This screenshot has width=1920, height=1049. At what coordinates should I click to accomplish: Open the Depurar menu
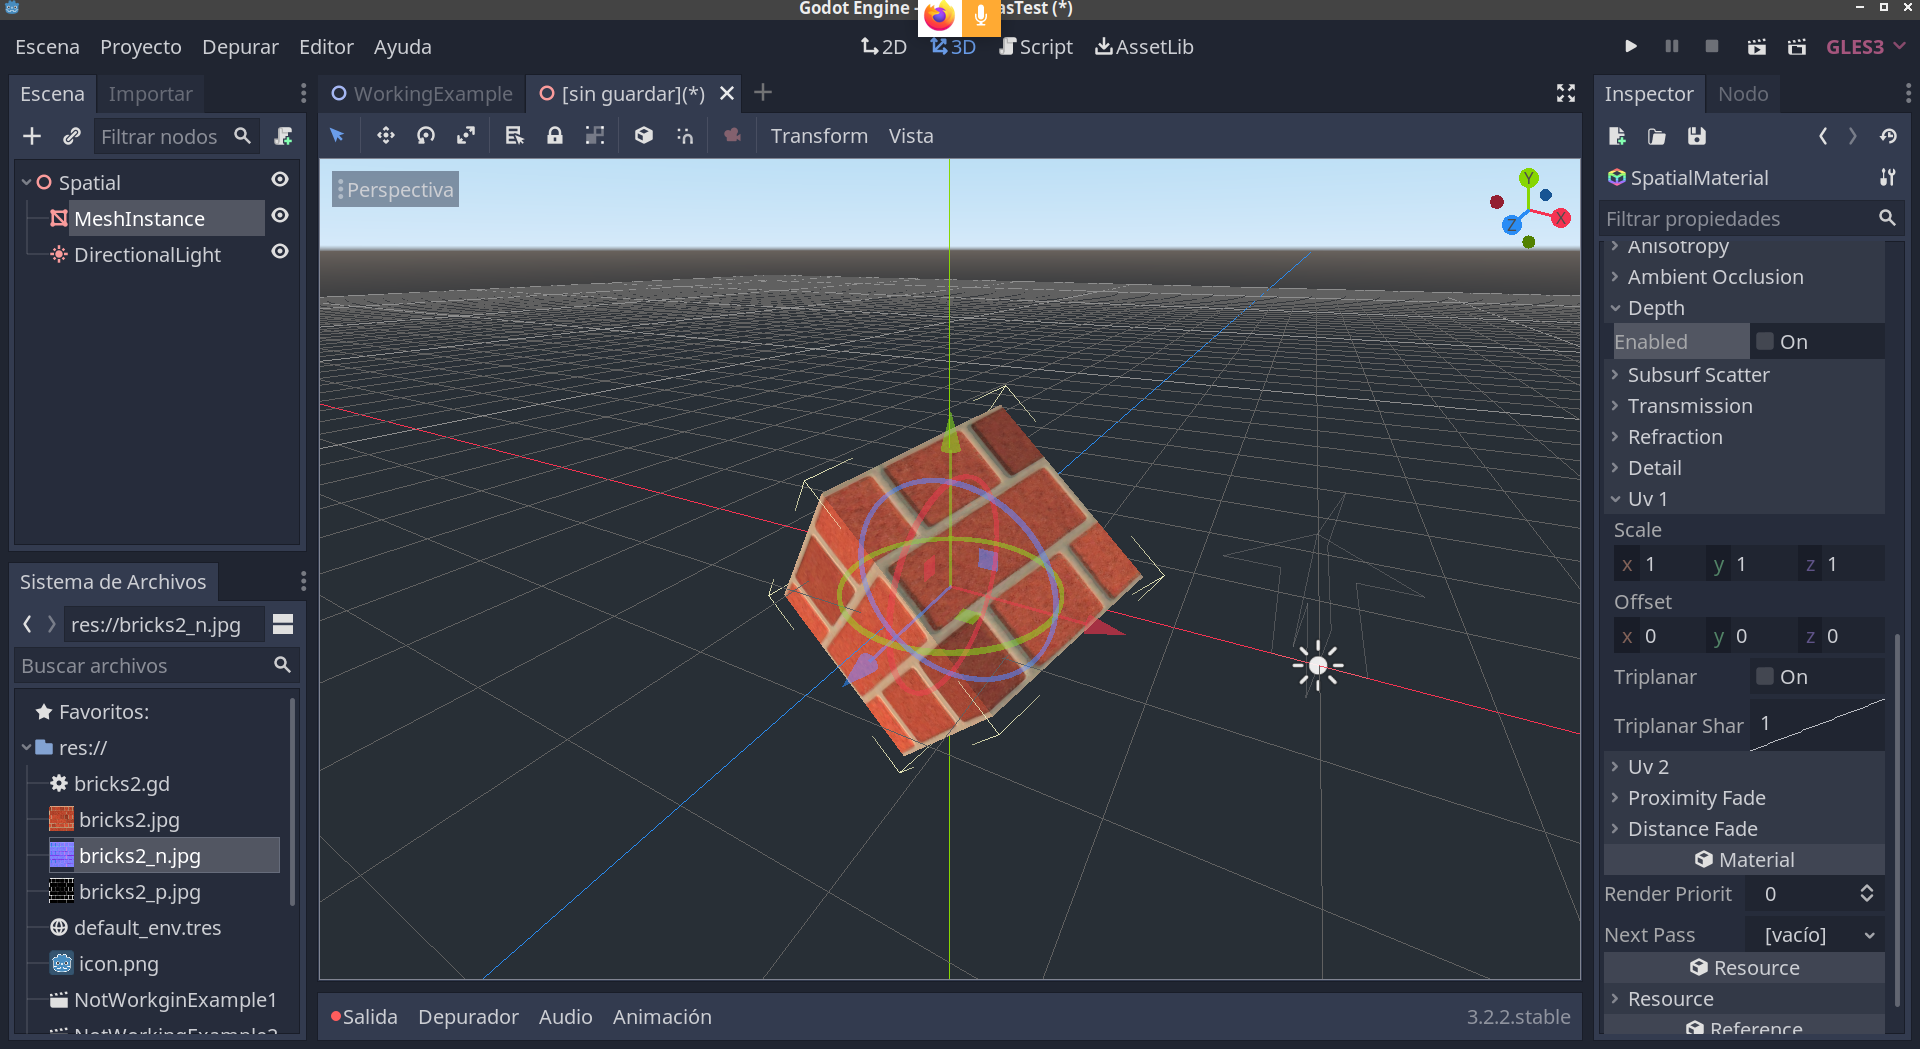point(240,47)
